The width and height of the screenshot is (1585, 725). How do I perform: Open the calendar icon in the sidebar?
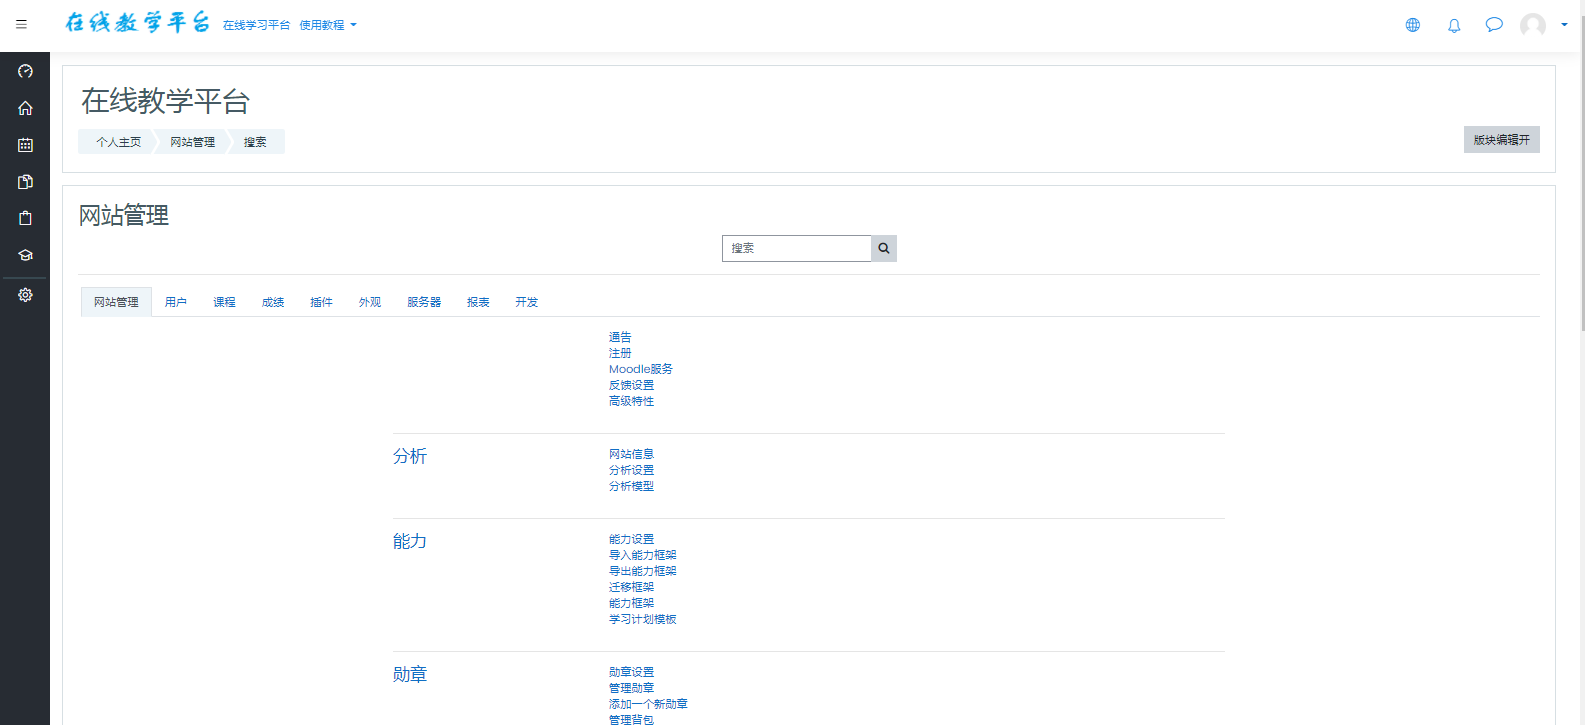pos(25,145)
